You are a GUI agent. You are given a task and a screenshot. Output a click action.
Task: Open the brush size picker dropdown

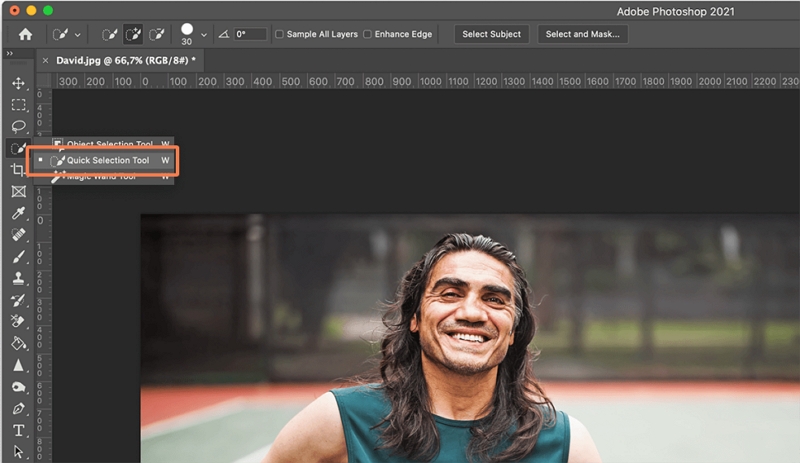pyautogui.click(x=204, y=34)
